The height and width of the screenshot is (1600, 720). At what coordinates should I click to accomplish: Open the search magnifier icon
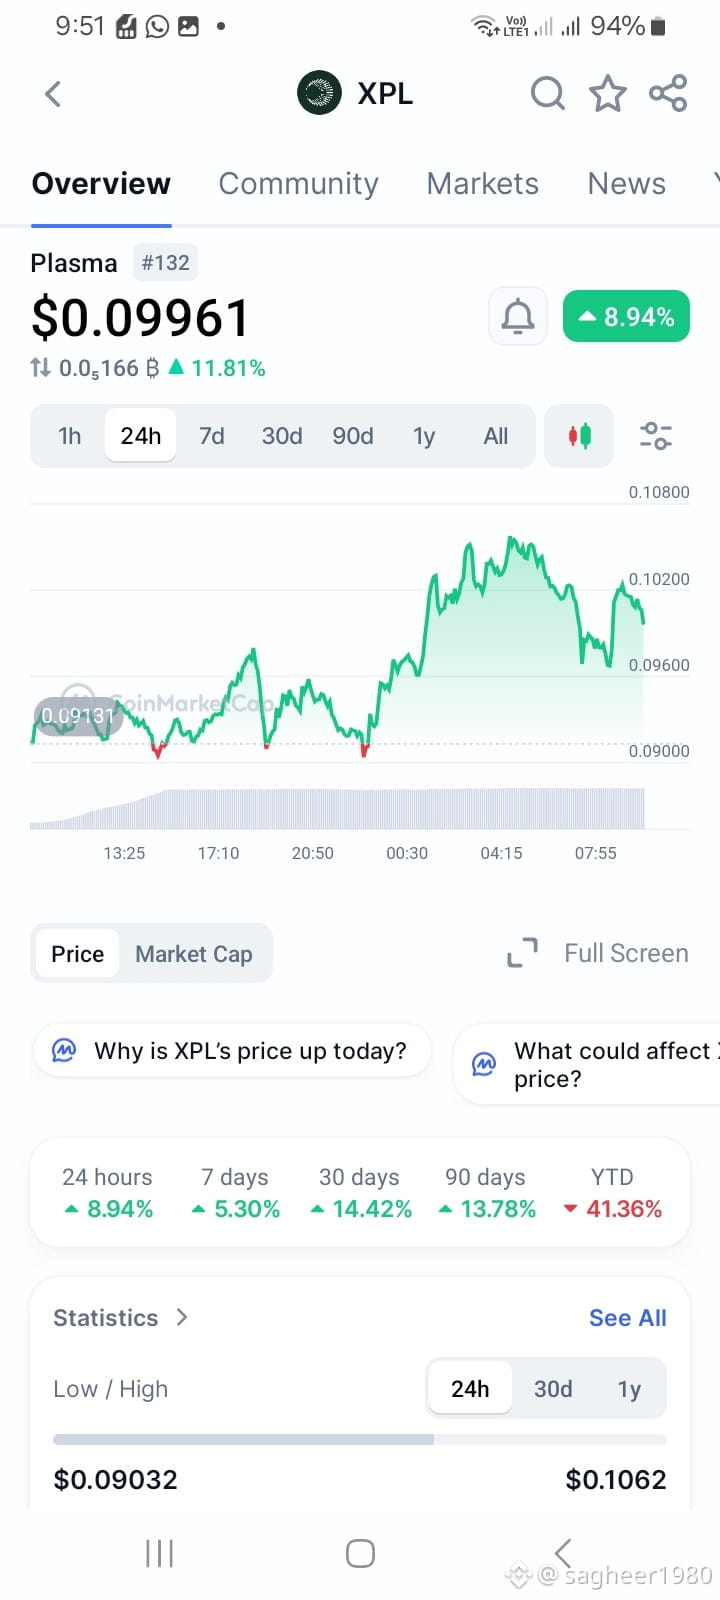click(547, 93)
